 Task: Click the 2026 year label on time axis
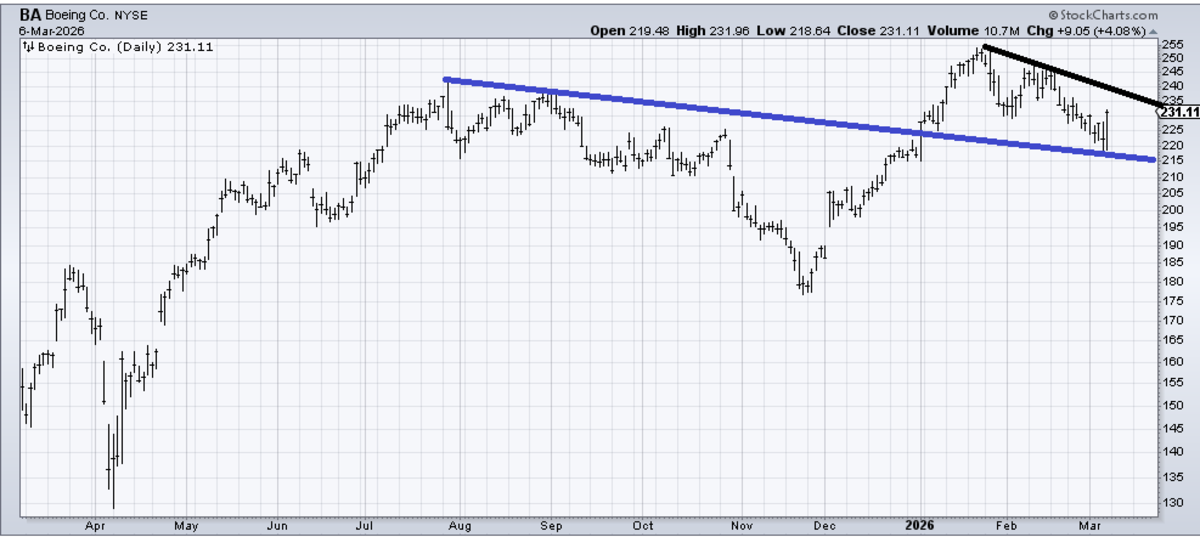(919, 525)
